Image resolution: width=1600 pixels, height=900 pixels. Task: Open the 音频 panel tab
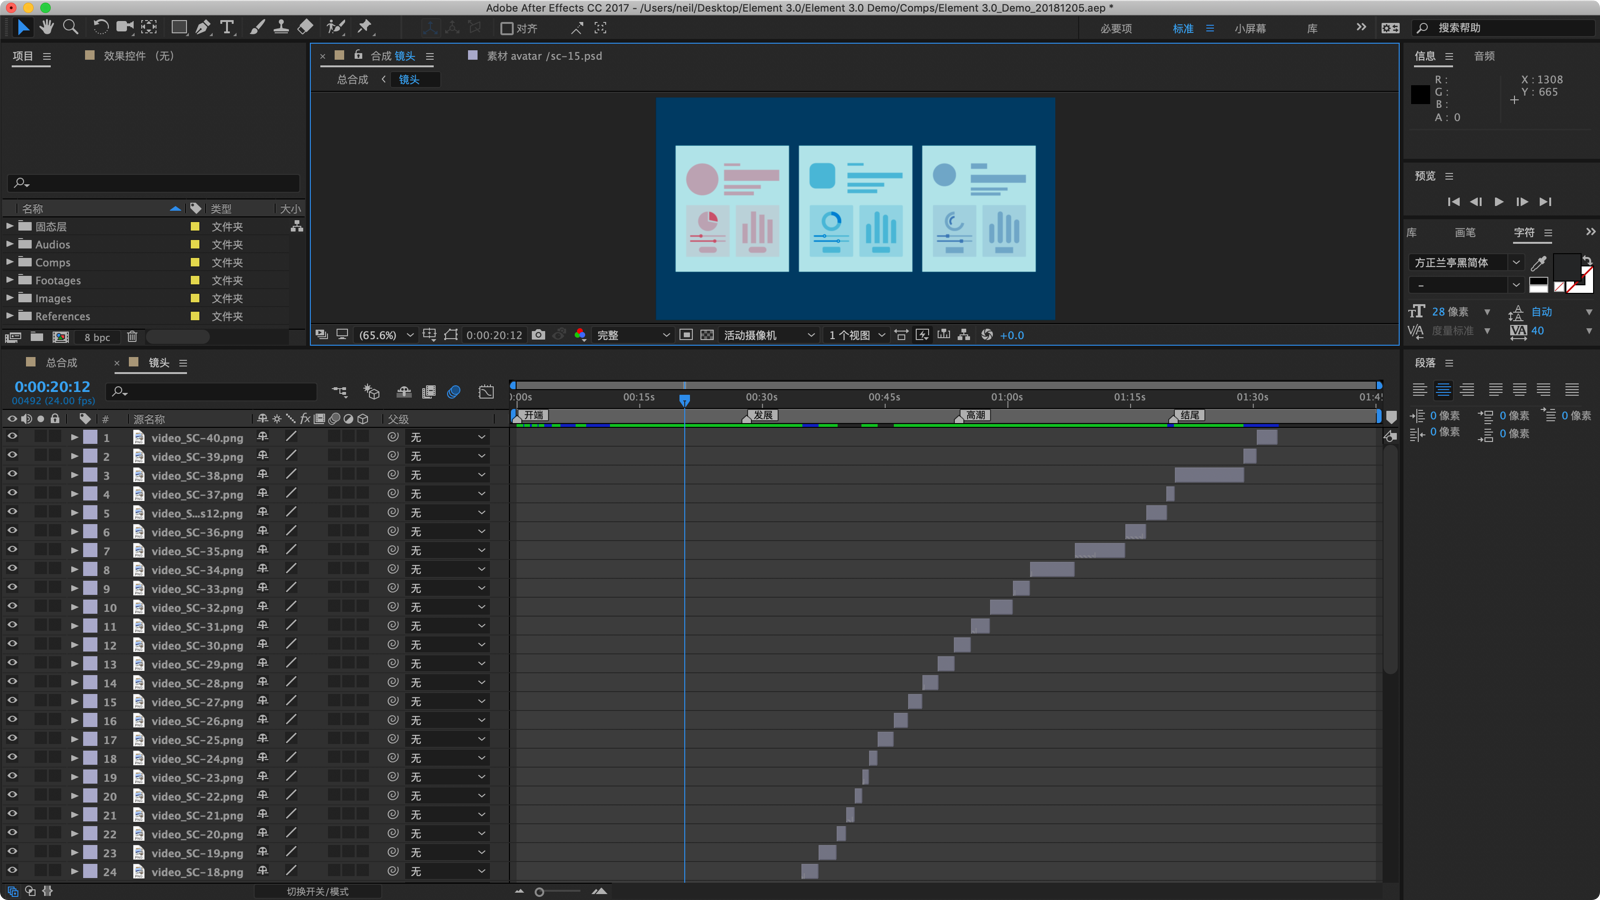click(1484, 56)
